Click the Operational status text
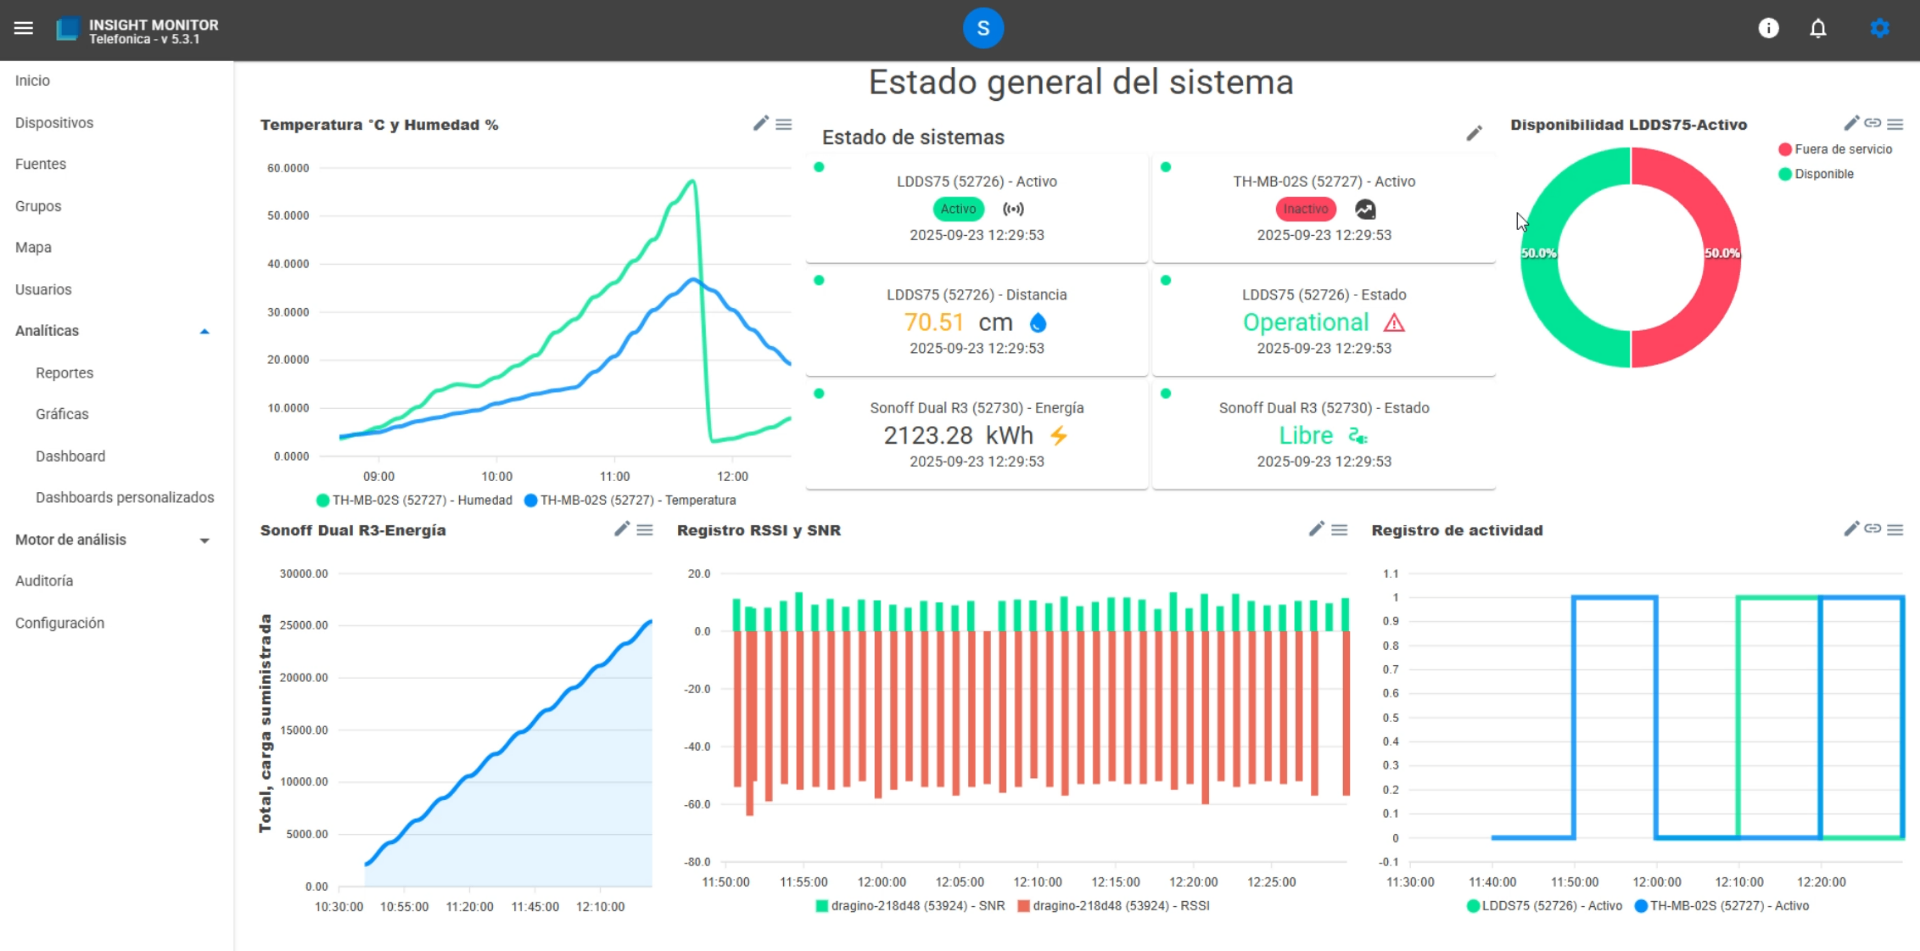Screen dimensions: 1920x951 pyautogui.click(x=1305, y=323)
